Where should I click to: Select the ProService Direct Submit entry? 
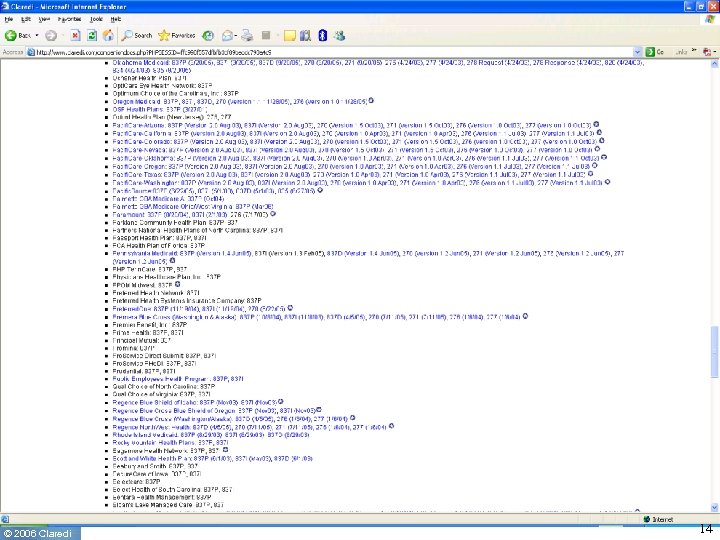164,355
